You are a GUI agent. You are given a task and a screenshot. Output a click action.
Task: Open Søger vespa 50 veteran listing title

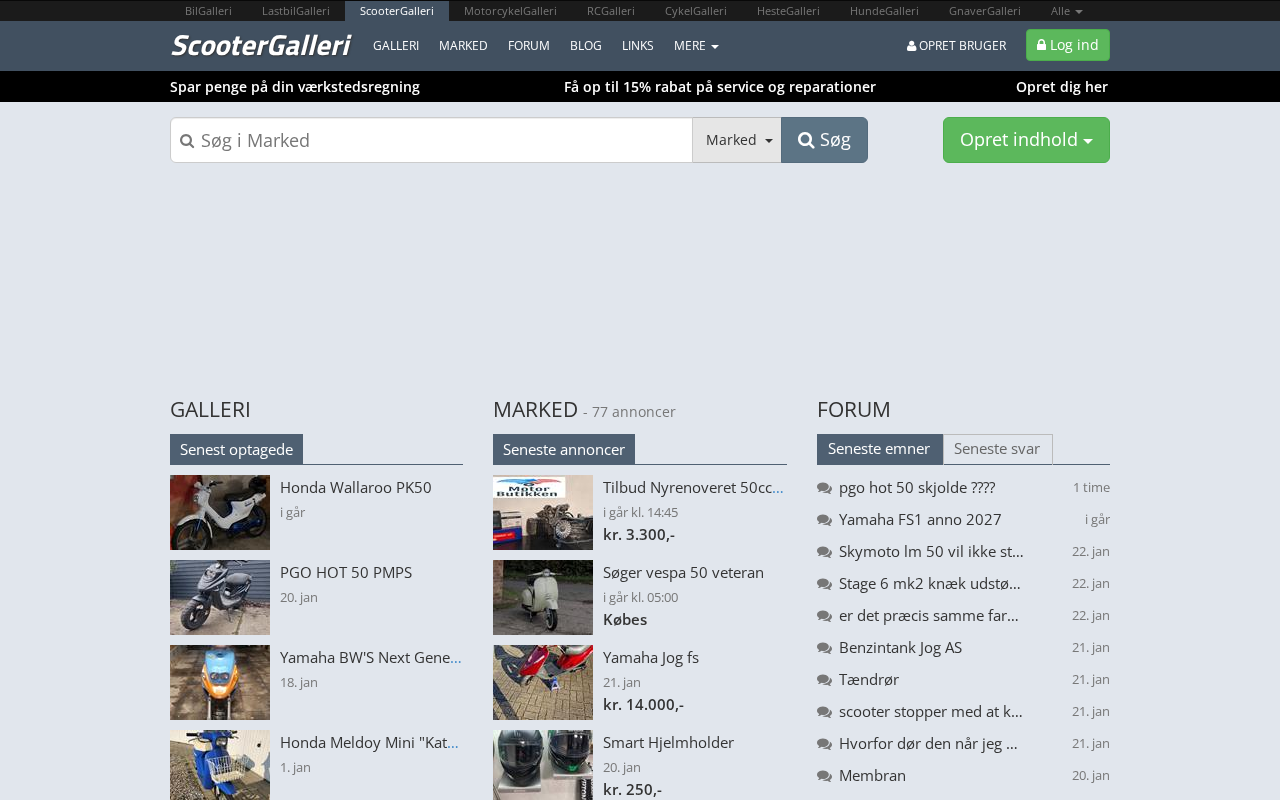[x=683, y=573]
